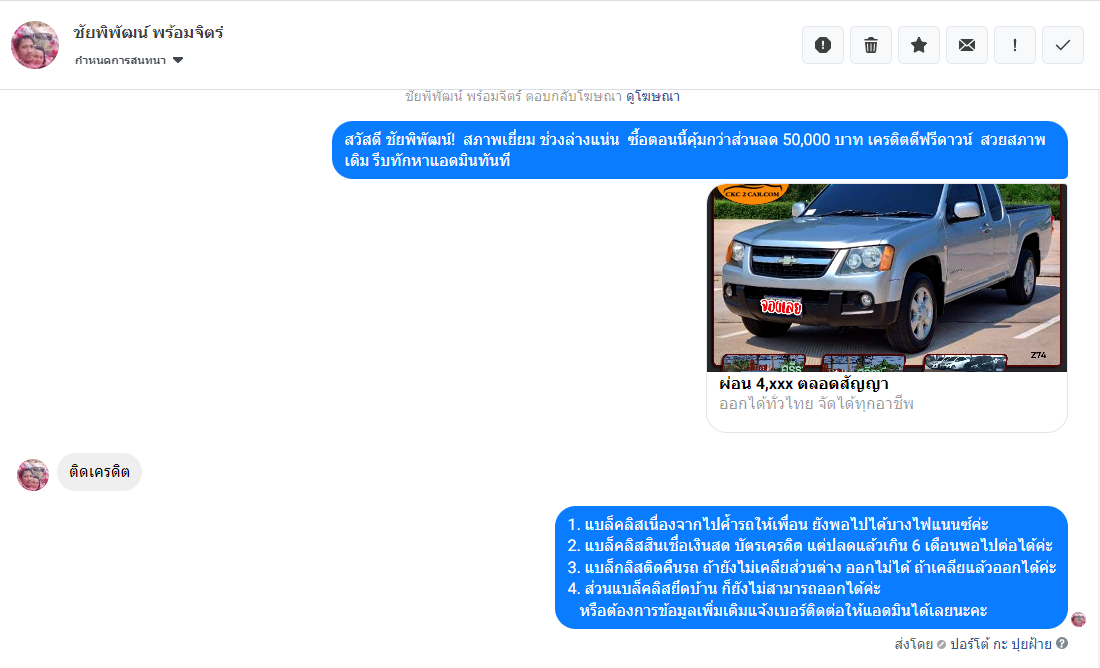The height and width of the screenshot is (668, 1100).
Task: Open the ดูโฆษณา link
Action: 652,96
